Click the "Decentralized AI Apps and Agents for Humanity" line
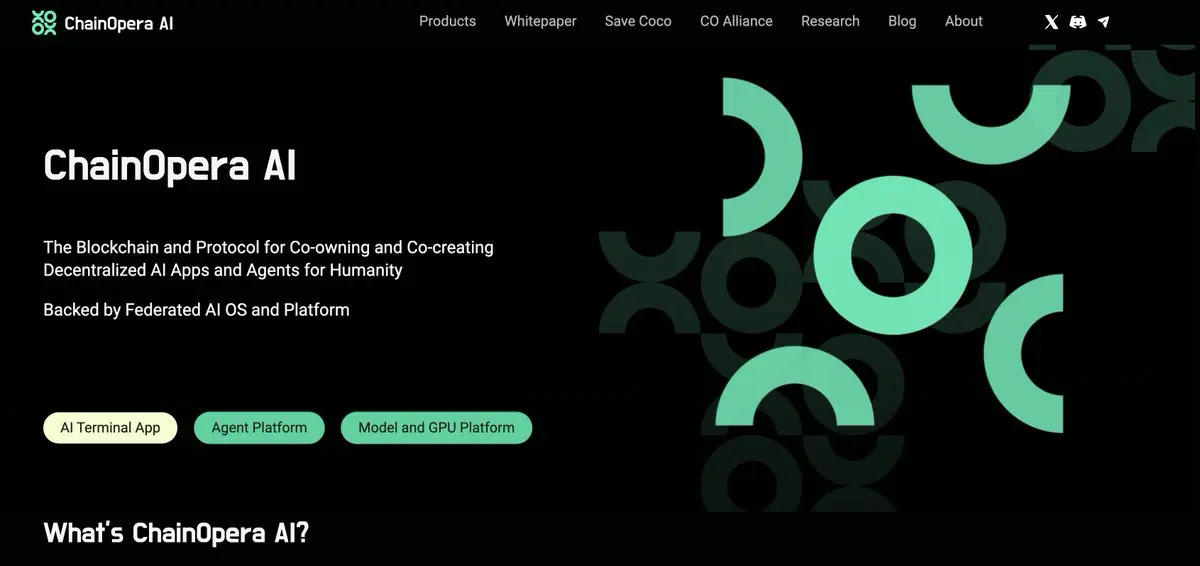Viewport: 1200px width, 566px height. (223, 270)
